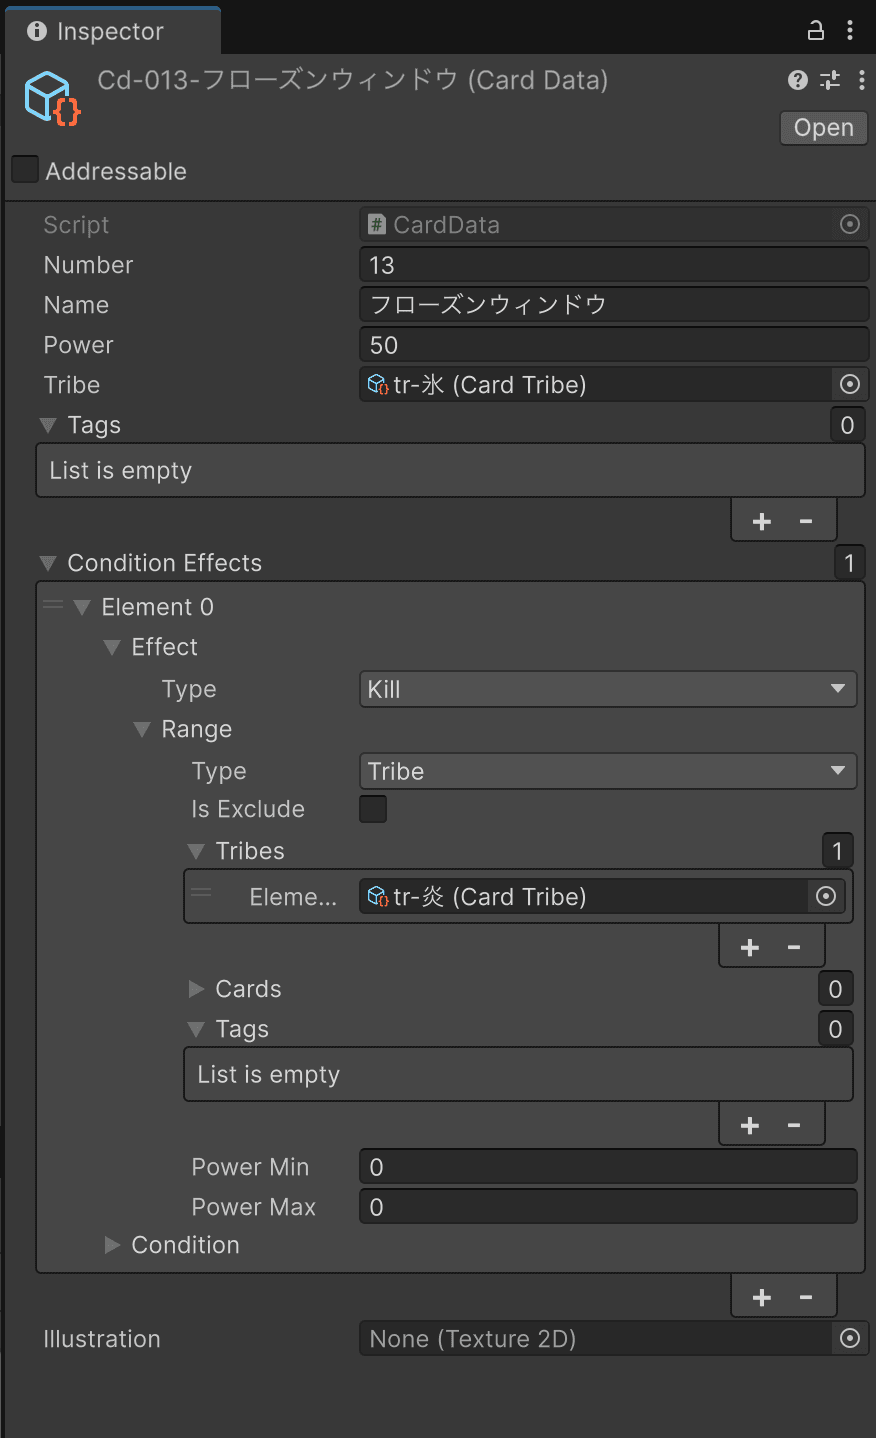The image size is (876, 1438).
Task: Expand the Condition foldout
Action: click(113, 1245)
